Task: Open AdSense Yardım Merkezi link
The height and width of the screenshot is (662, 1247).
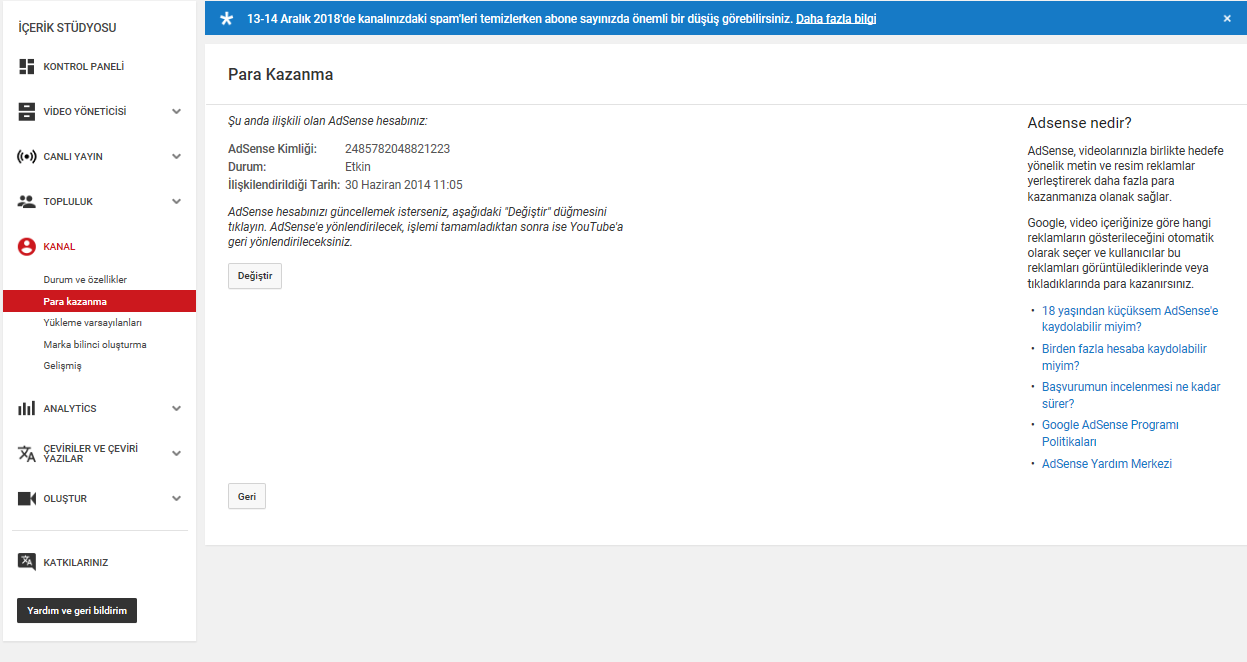Action: tap(1107, 464)
